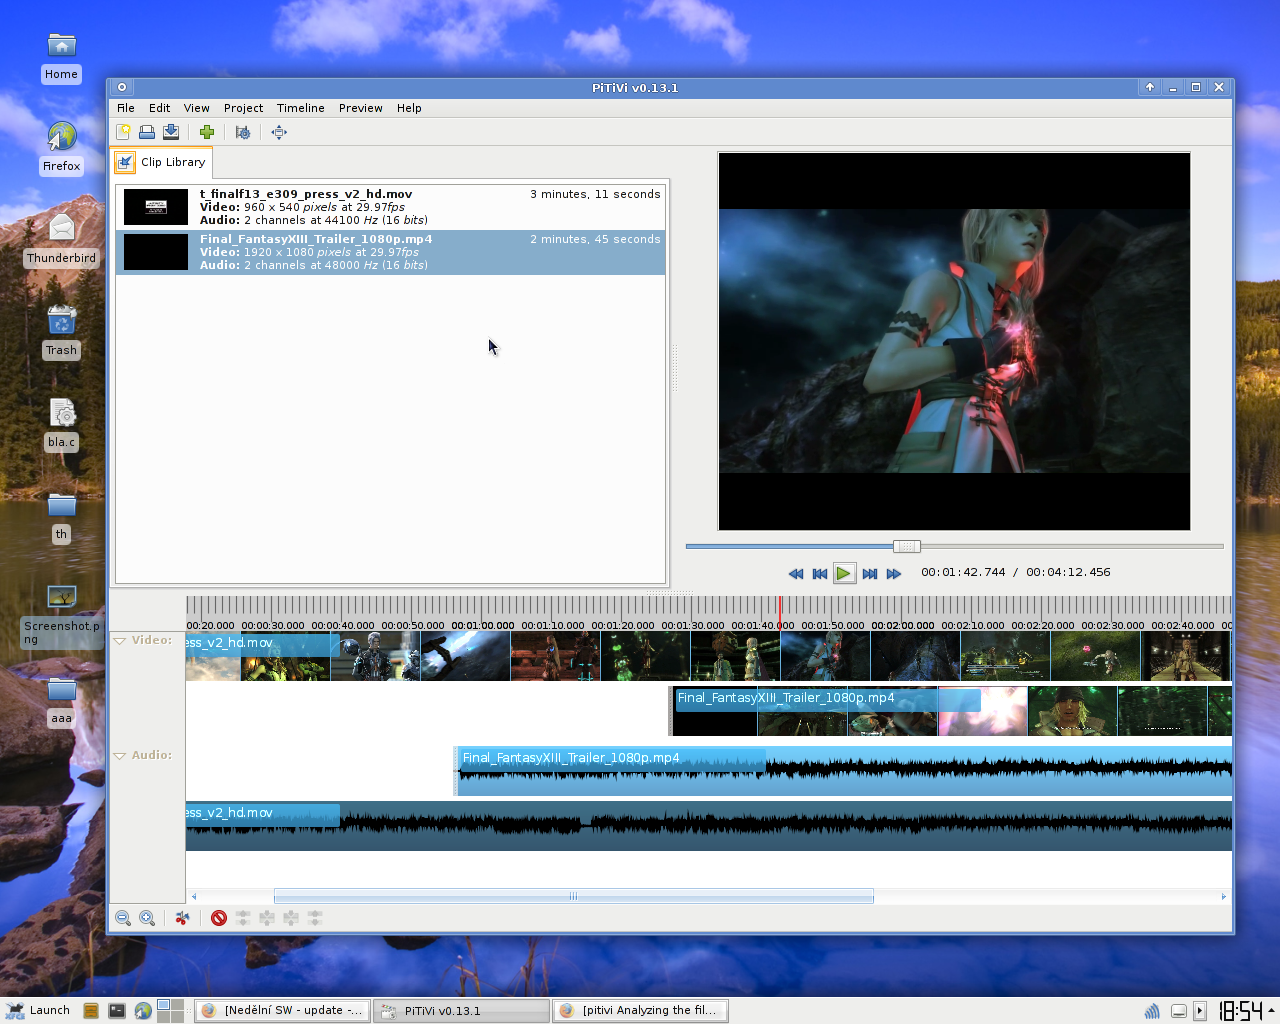
Task: Click the Open project toolbar icon
Action: (x=147, y=132)
